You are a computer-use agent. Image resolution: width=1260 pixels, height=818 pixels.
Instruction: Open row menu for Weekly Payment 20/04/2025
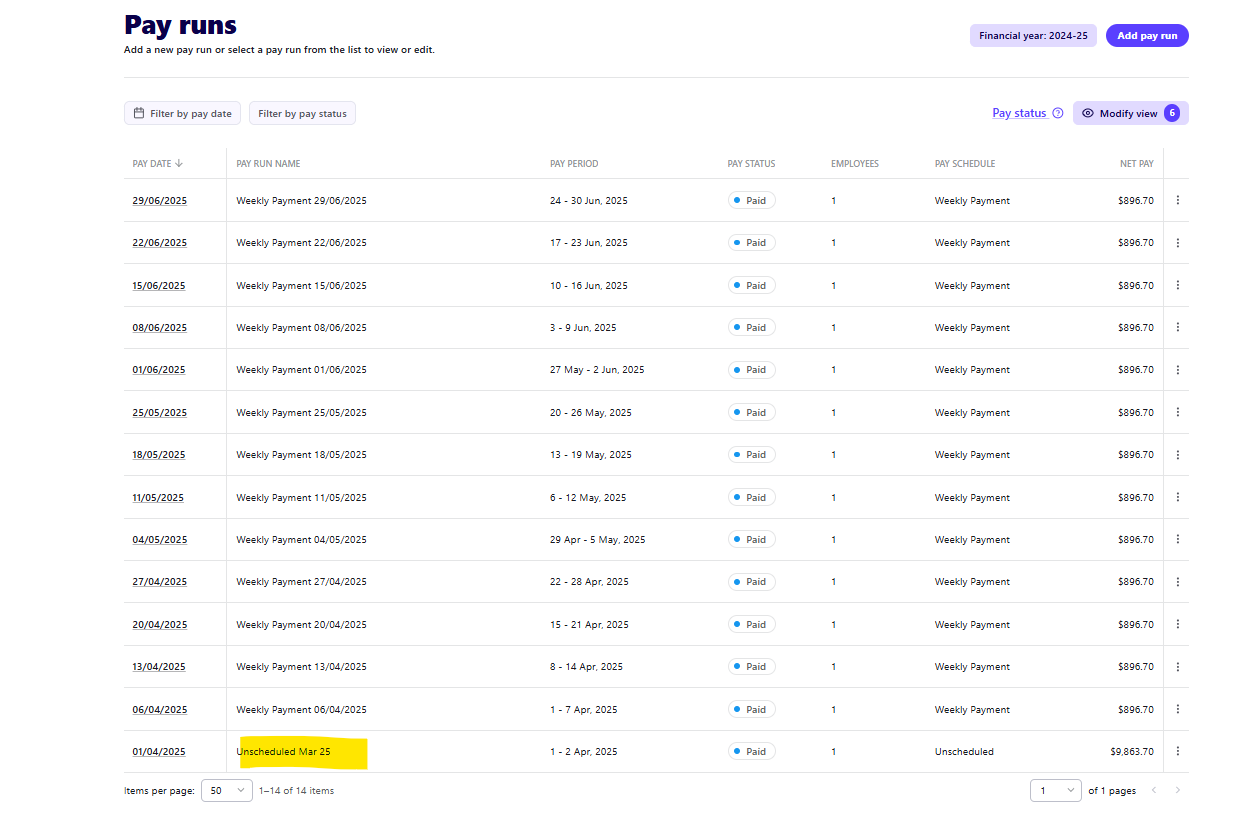pyautogui.click(x=1177, y=624)
